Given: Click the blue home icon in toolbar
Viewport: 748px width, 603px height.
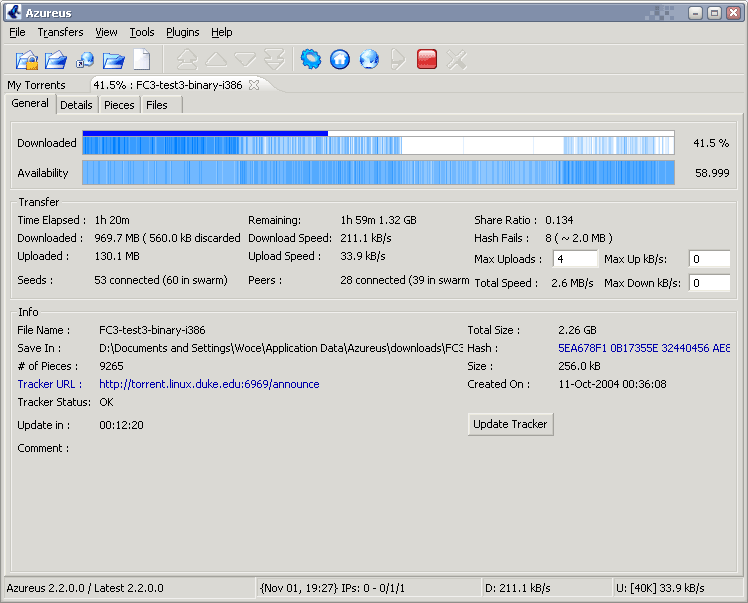Looking at the screenshot, I should pos(340,60).
